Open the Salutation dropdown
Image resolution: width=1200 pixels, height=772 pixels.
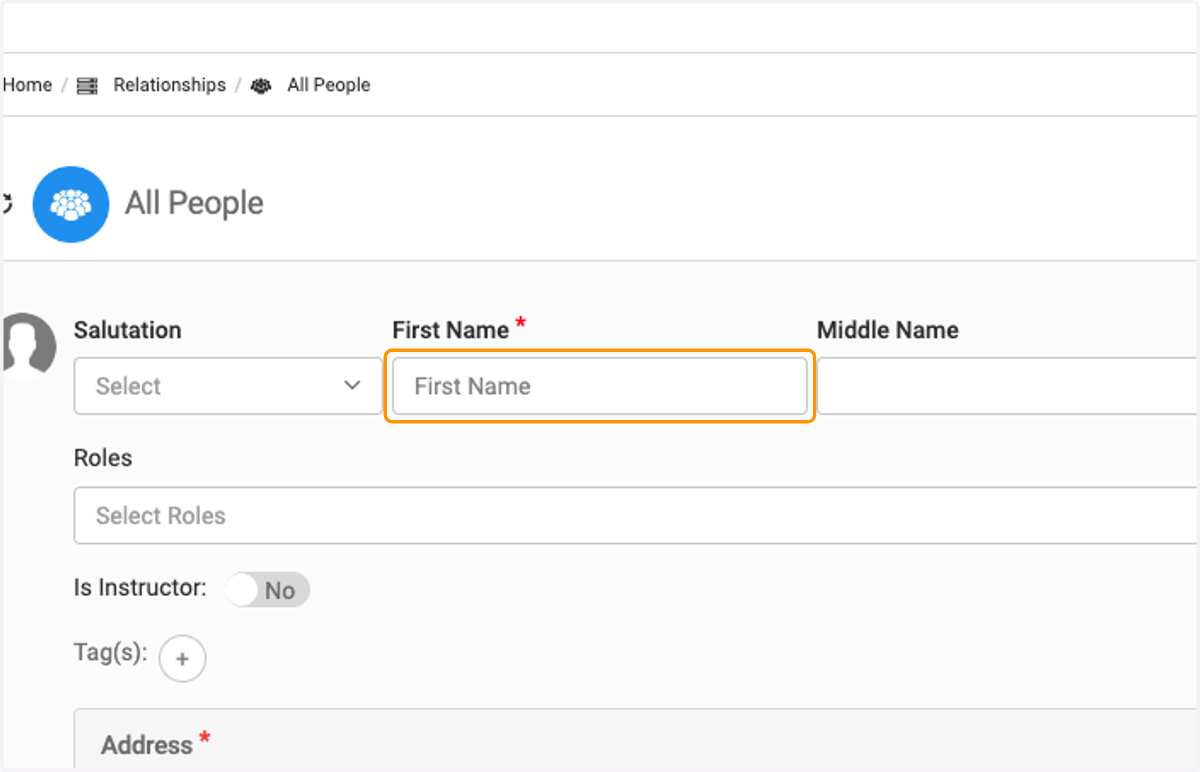228,386
